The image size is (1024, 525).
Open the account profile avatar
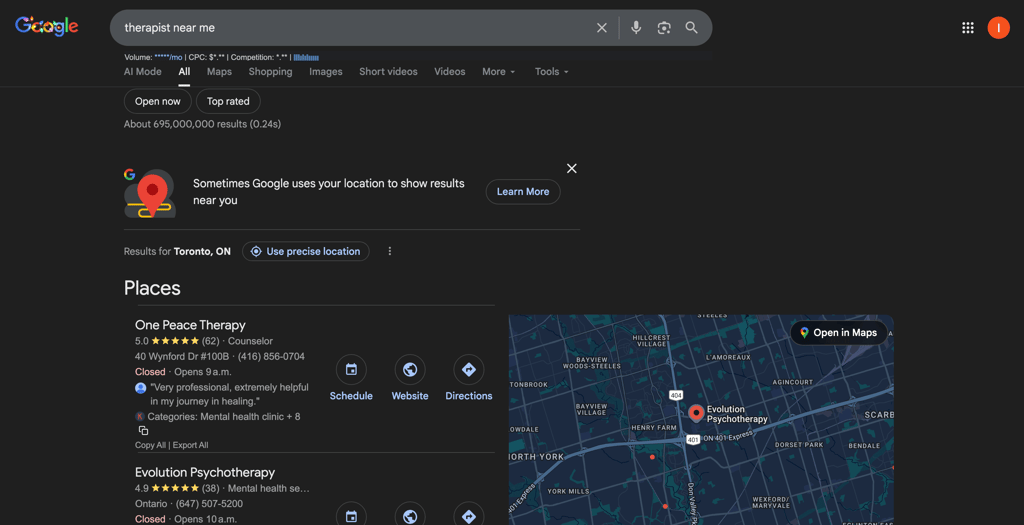[x=998, y=27]
